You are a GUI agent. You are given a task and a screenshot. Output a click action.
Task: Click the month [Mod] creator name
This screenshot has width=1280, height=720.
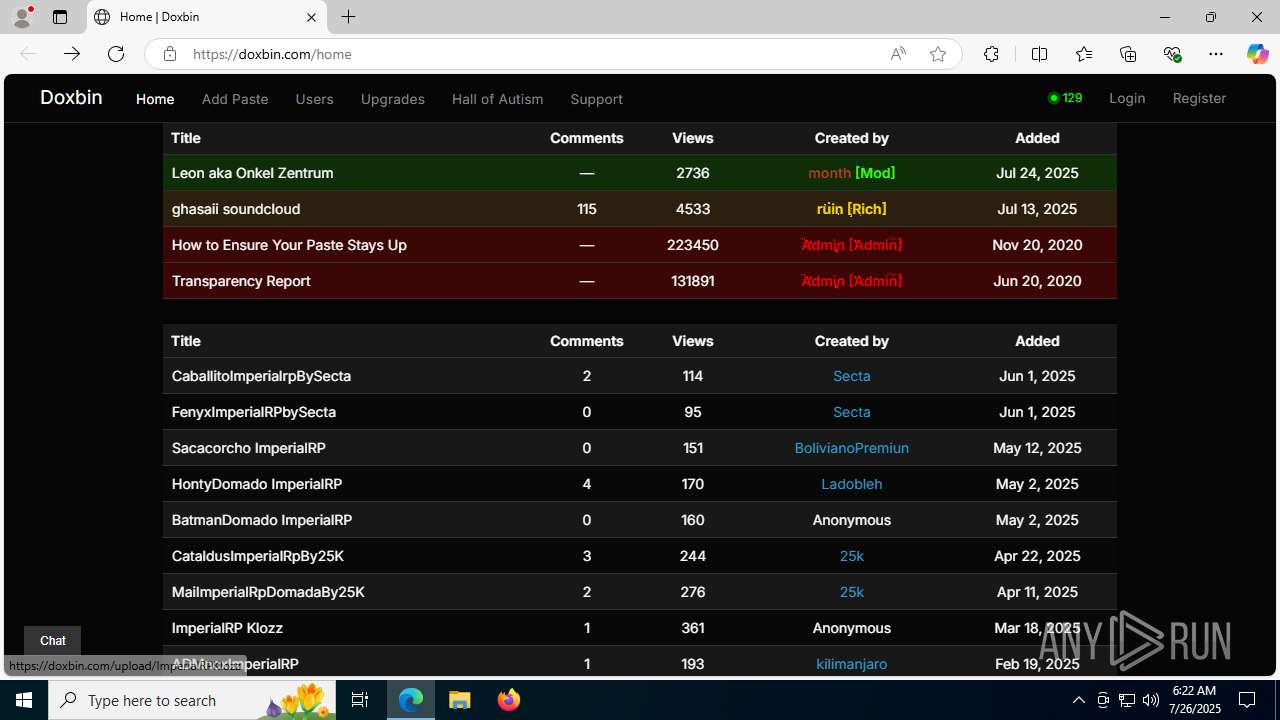pyautogui.click(x=852, y=173)
